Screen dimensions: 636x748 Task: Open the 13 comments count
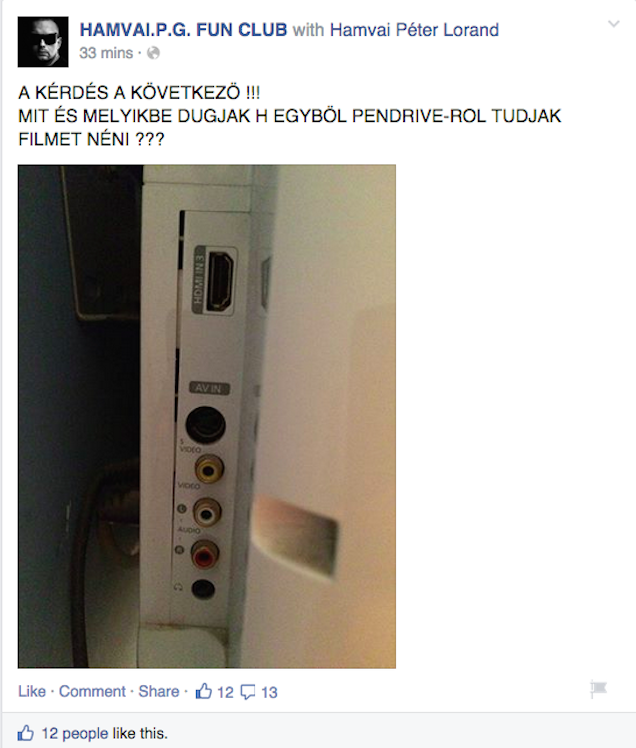click(x=269, y=692)
